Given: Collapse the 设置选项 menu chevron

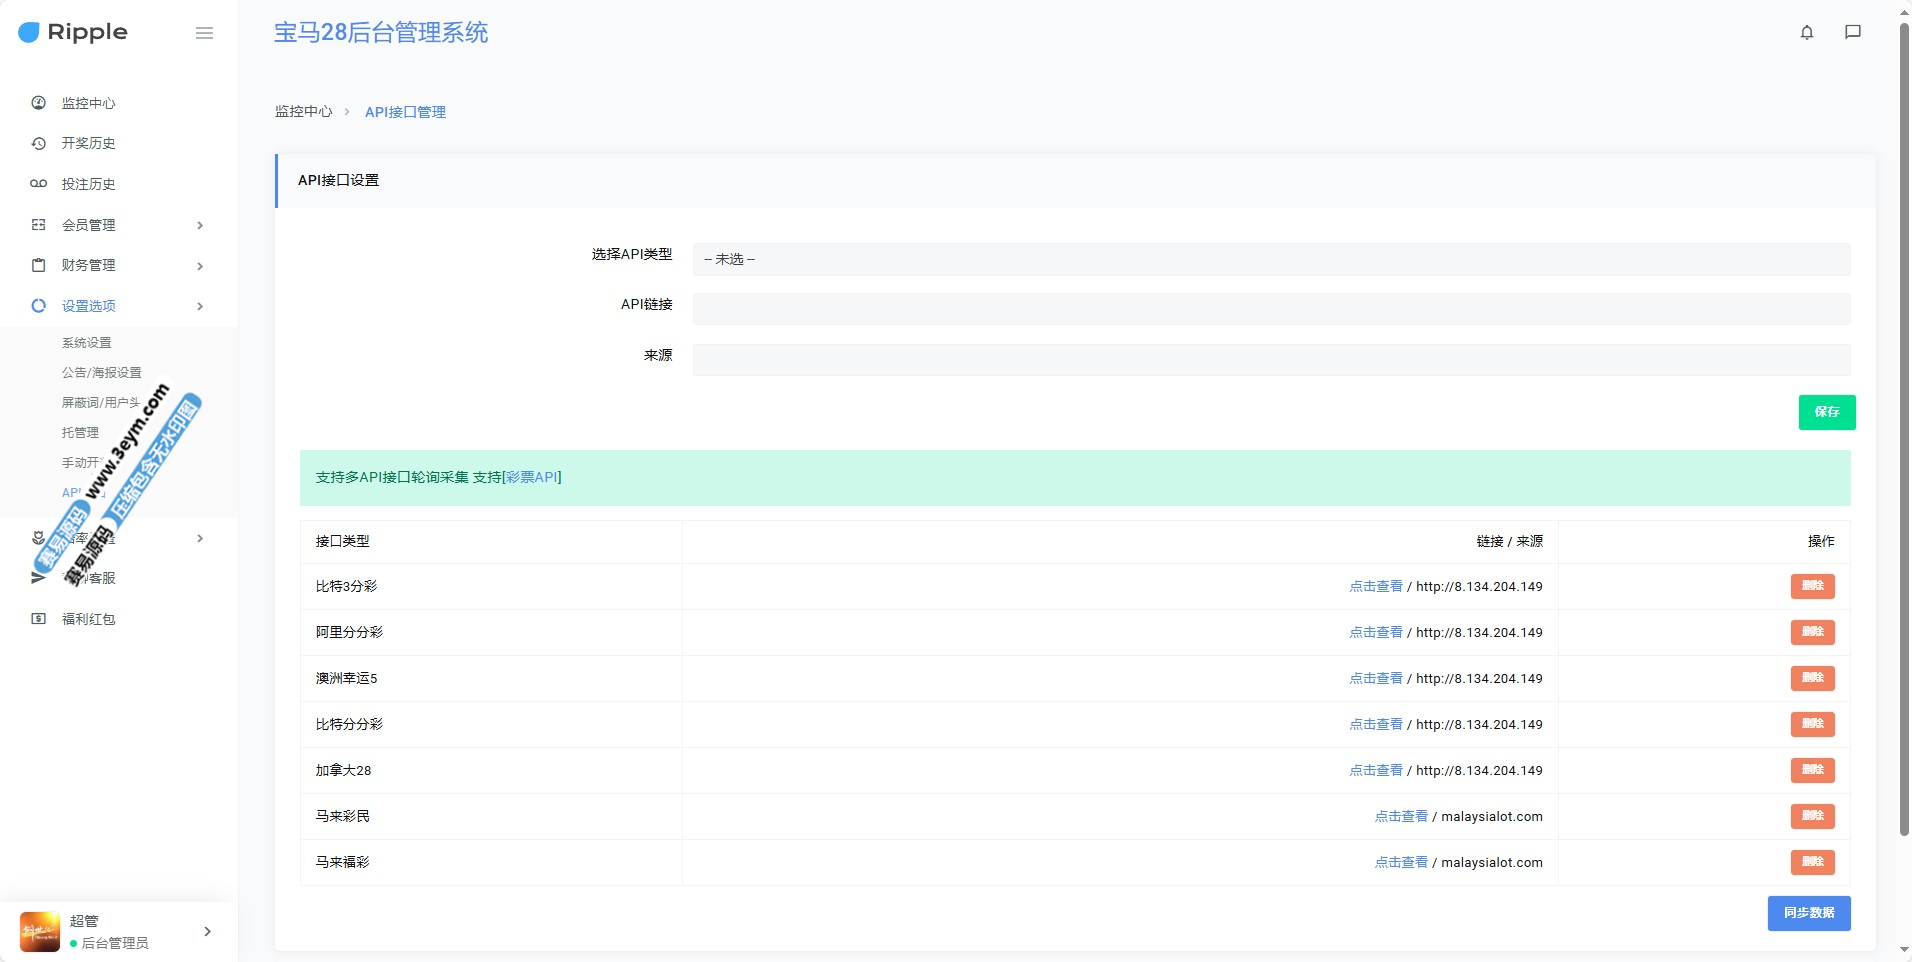Looking at the screenshot, I should tap(200, 306).
